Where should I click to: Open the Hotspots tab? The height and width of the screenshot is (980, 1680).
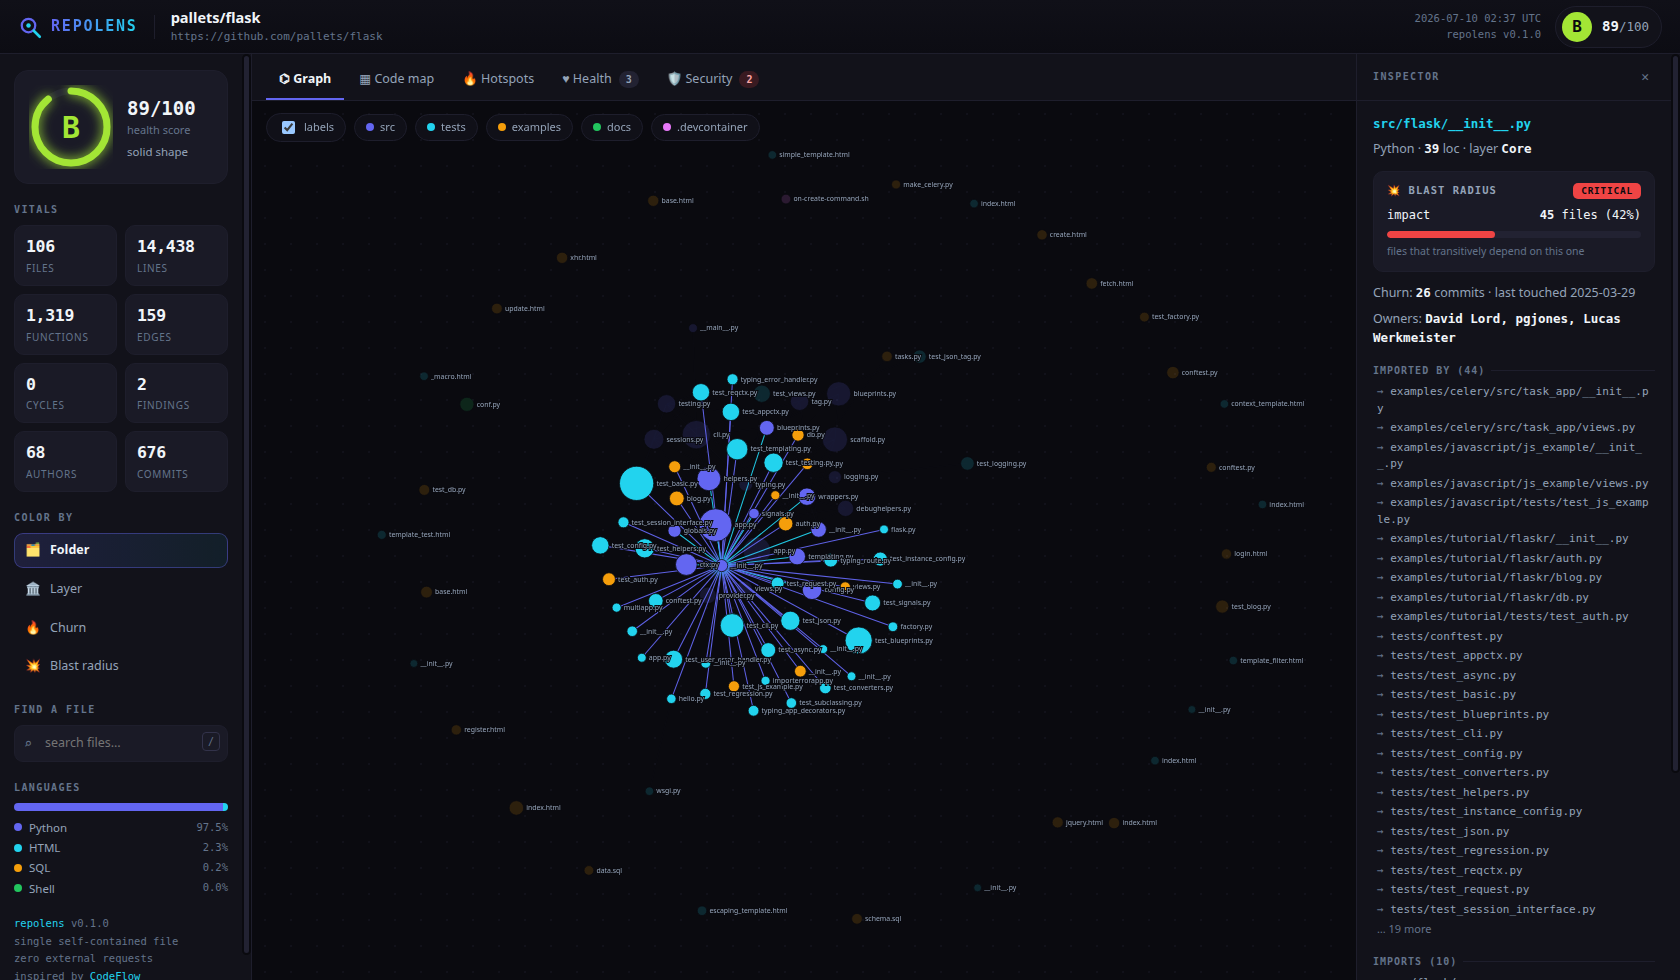click(x=498, y=79)
